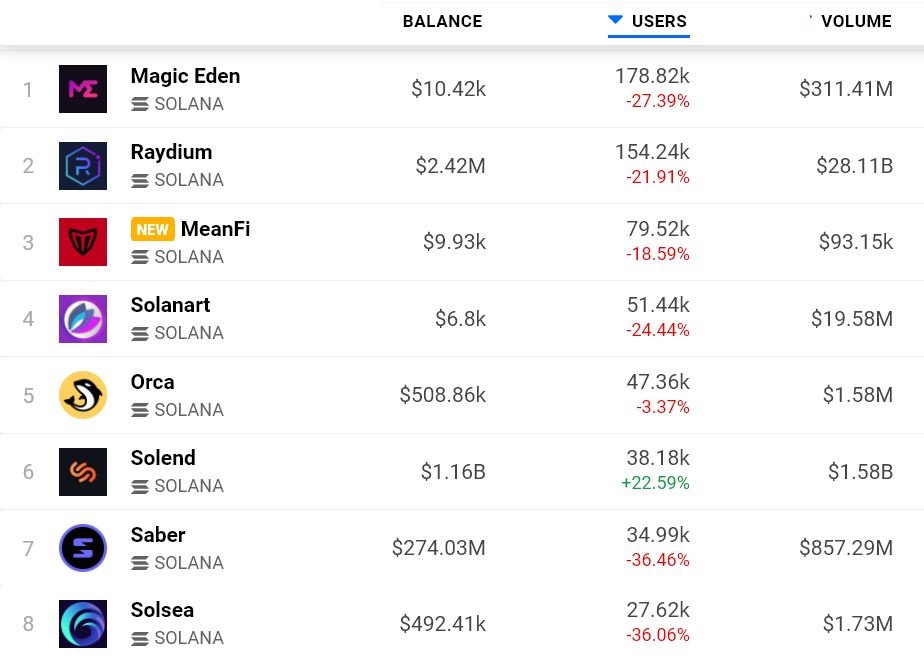Screen dimensions: 924x658
Task: Sort by the Balance column header
Action: point(442,21)
